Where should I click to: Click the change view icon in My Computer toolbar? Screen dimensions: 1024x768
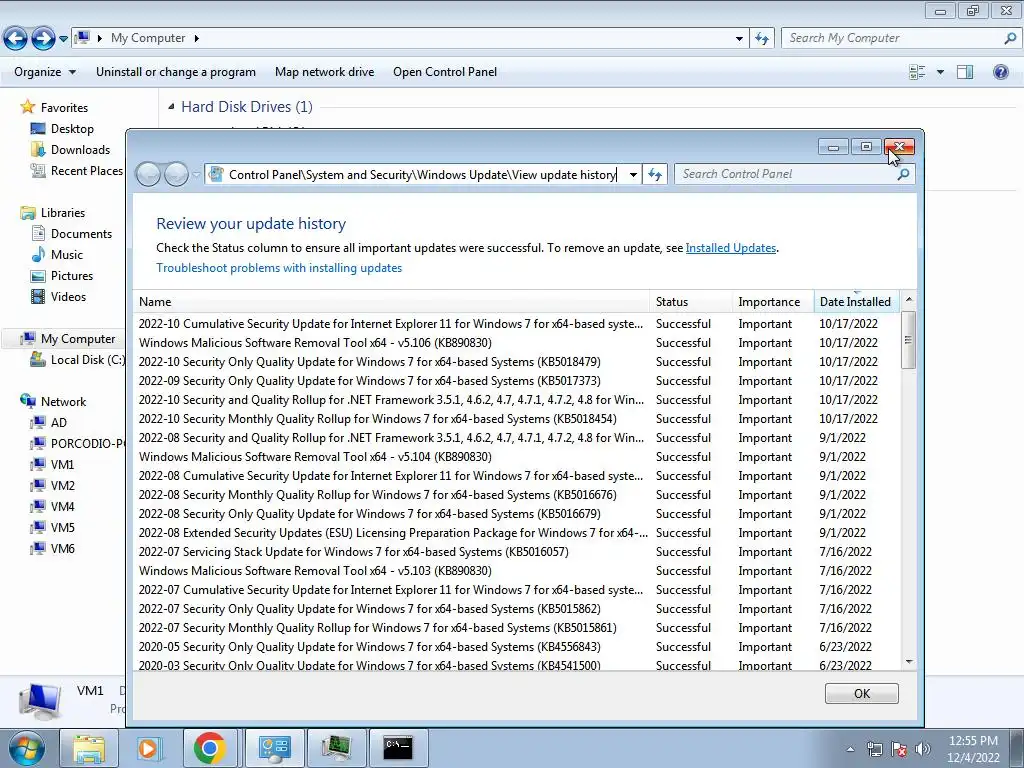click(x=917, y=72)
